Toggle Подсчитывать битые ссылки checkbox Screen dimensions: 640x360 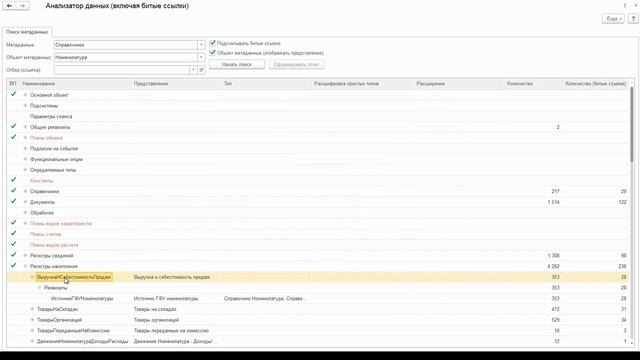click(212, 43)
